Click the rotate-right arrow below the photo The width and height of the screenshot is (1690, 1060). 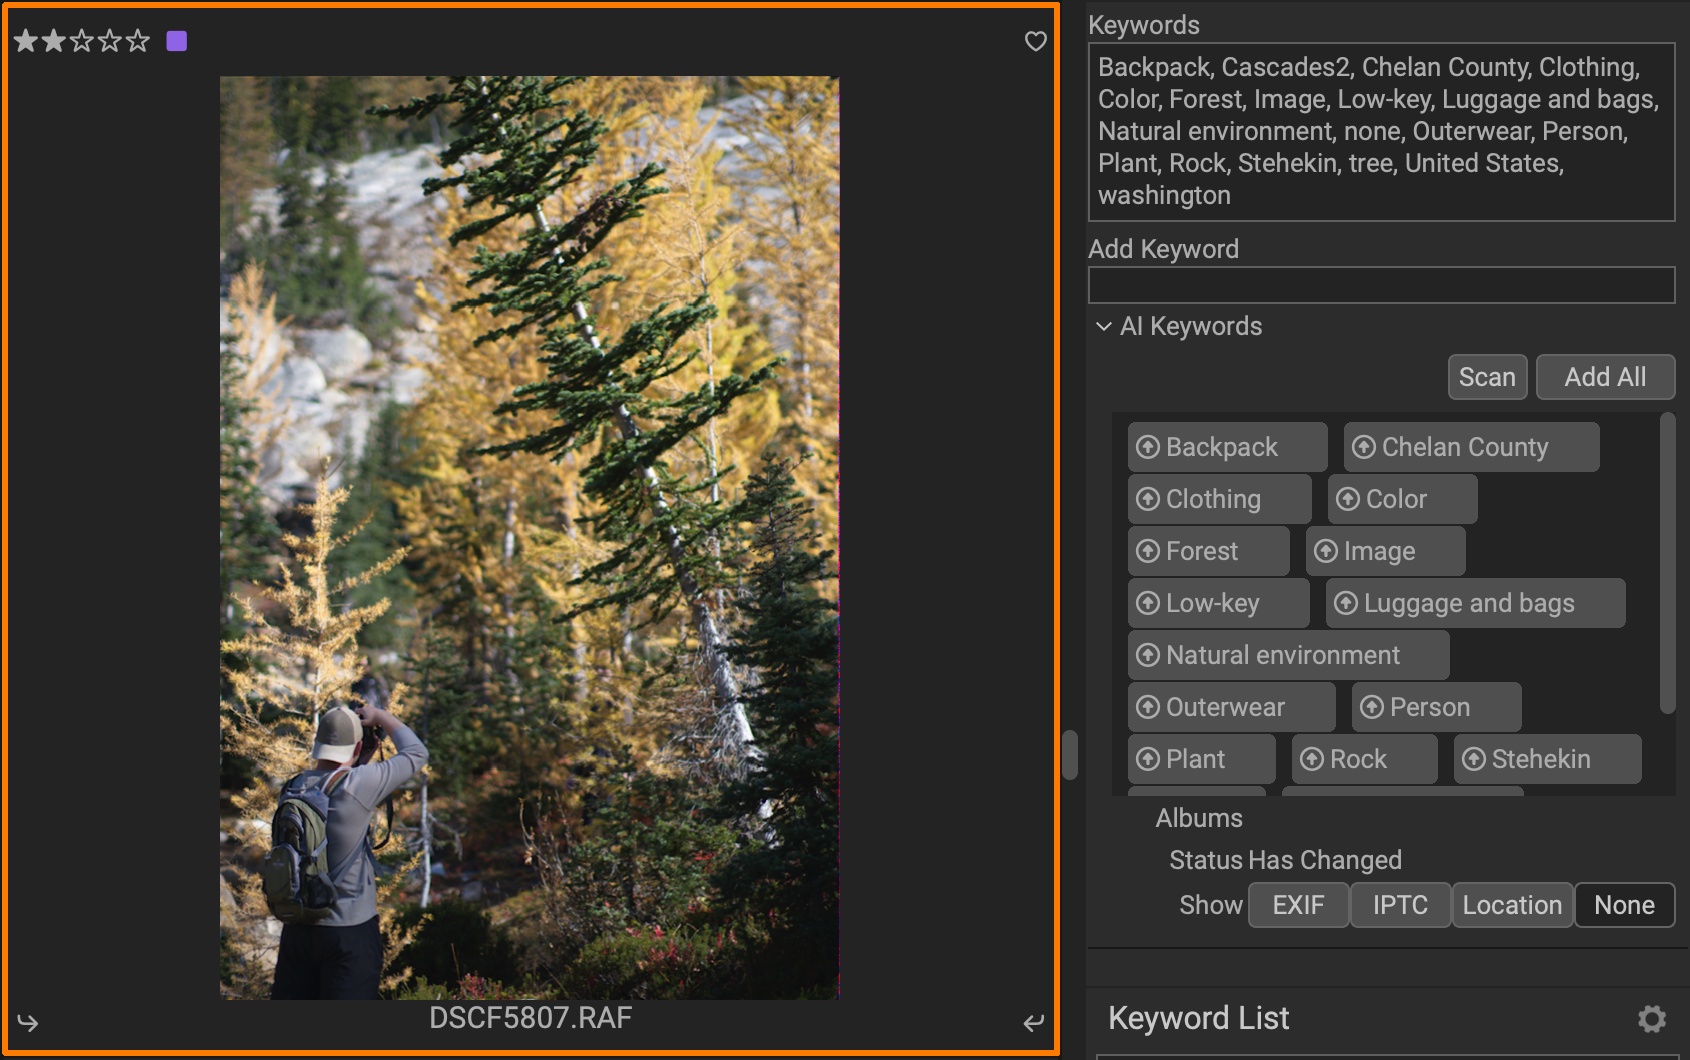[x=1034, y=1022]
